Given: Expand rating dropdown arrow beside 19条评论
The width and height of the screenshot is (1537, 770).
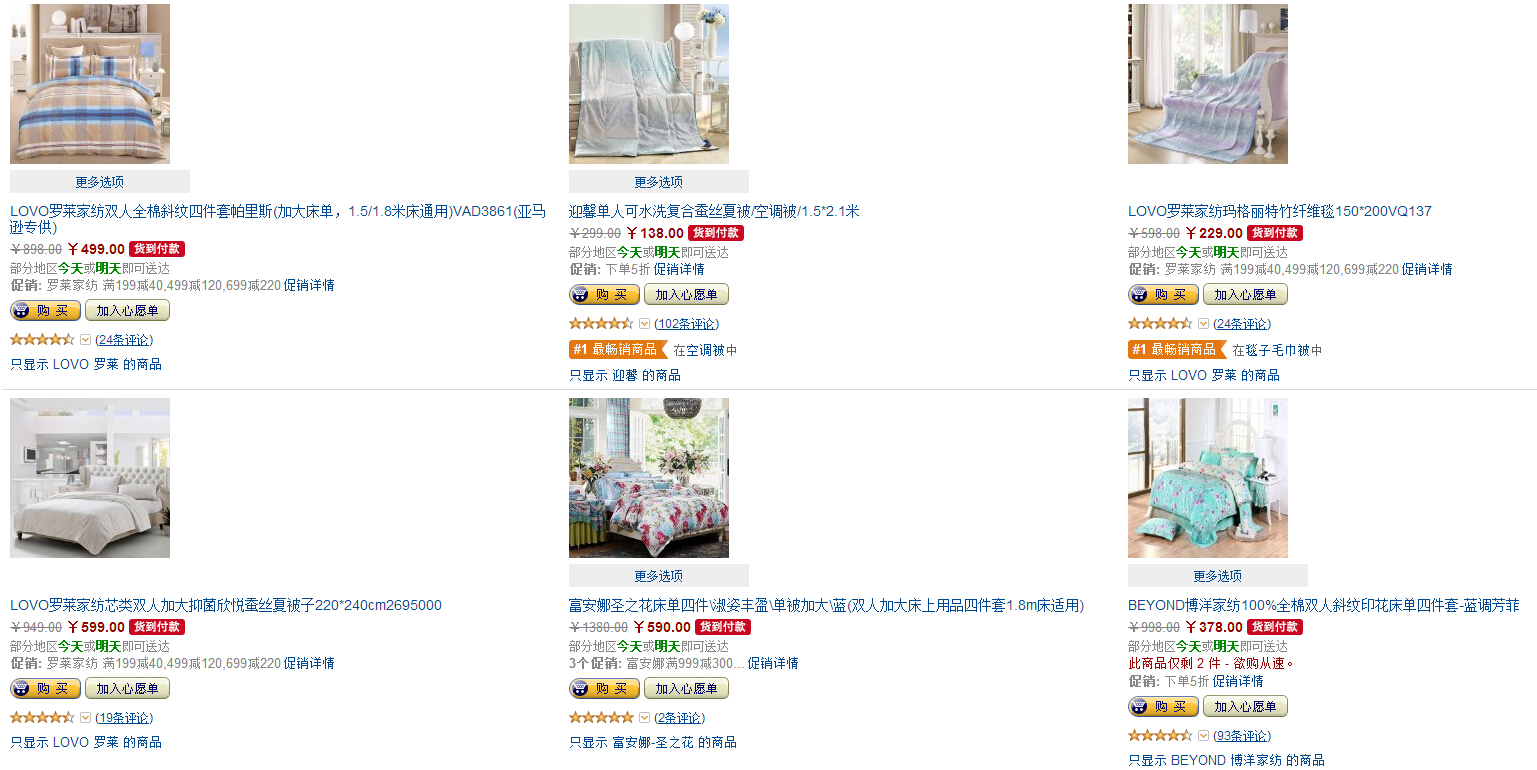Looking at the screenshot, I should (85, 717).
